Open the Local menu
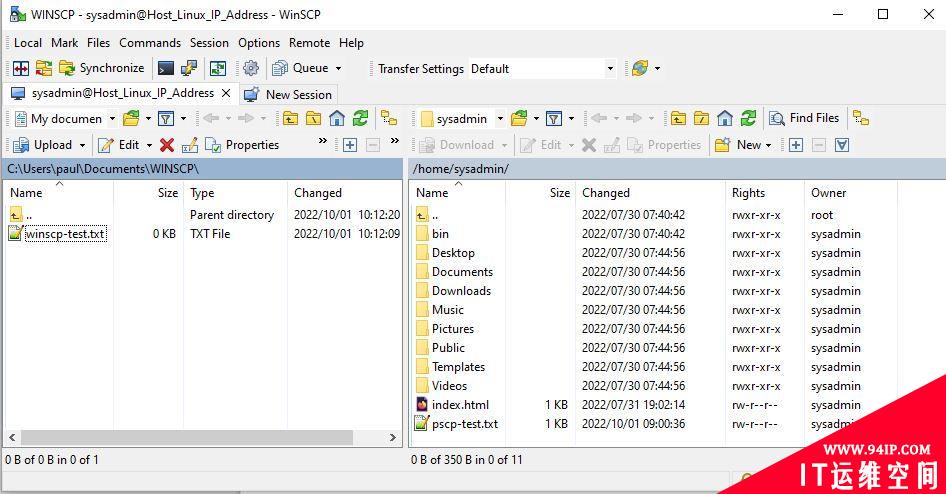Viewport: 946px width, 494px height. point(28,43)
